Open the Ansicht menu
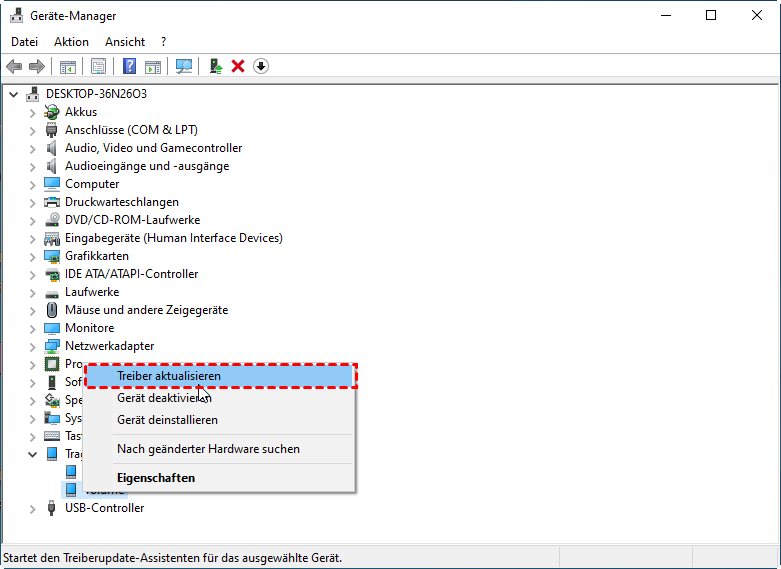The image size is (781, 569). click(x=125, y=42)
